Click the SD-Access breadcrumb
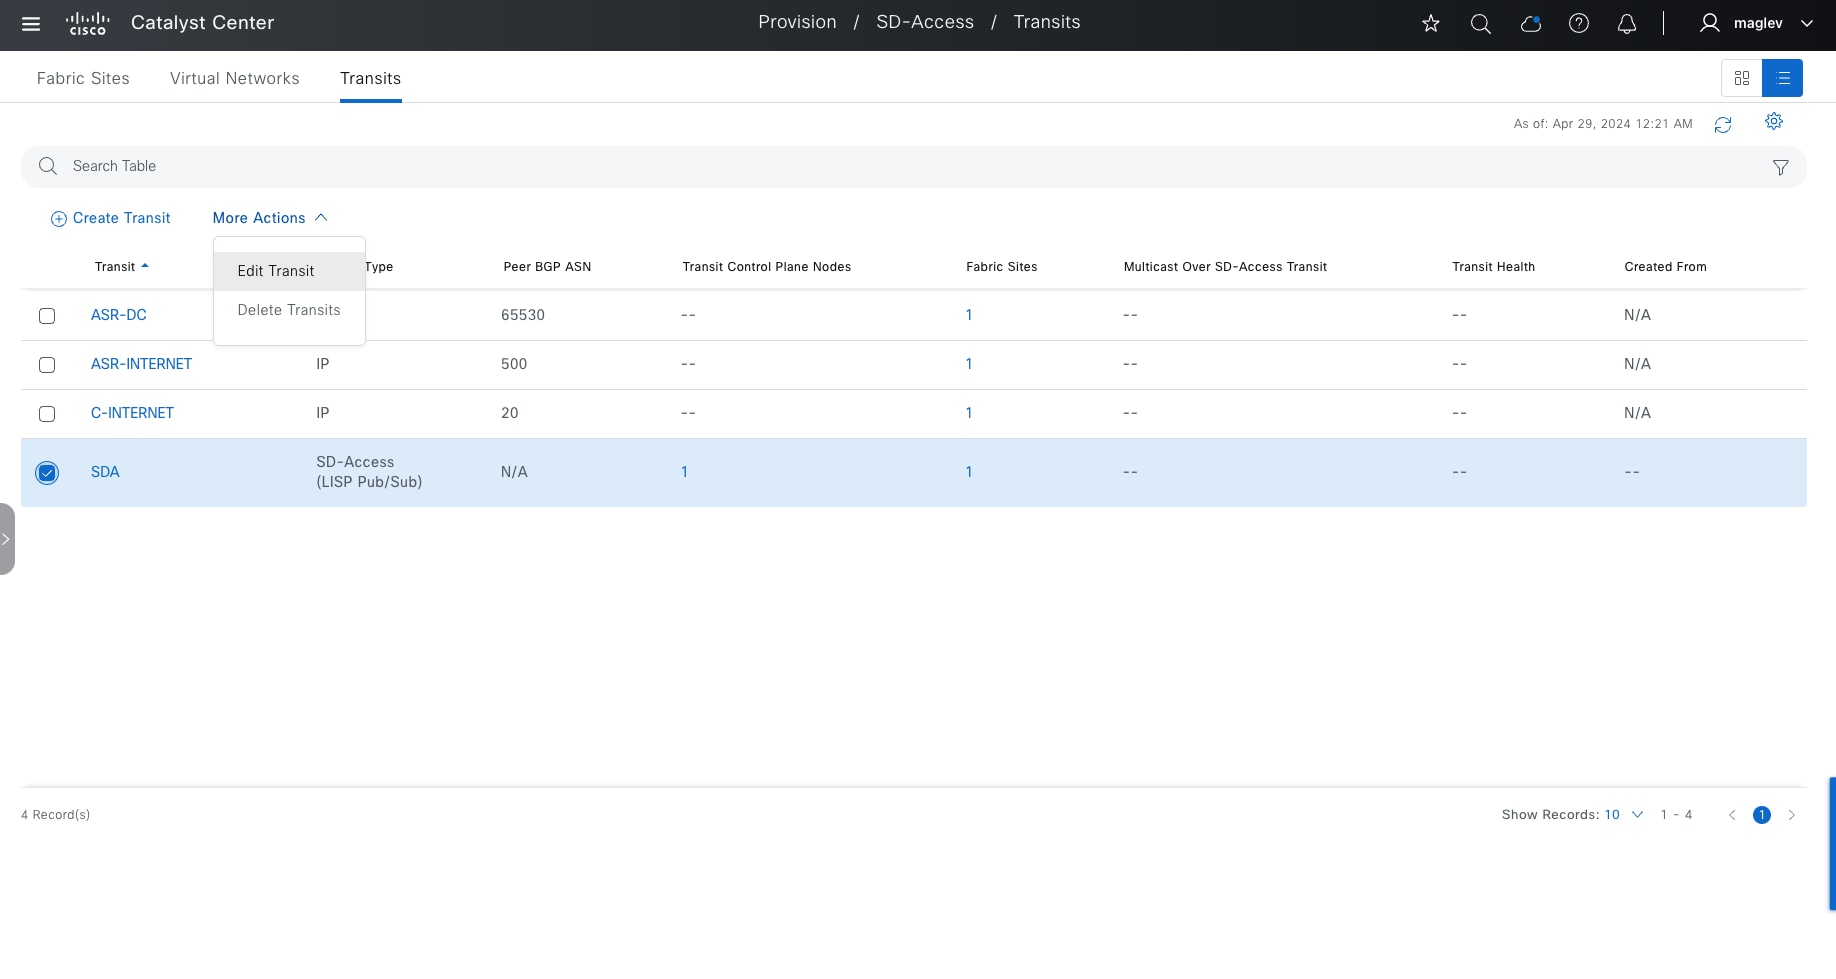Image resolution: width=1836 pixels, height=979 pixels. click(x=925, y=22)
